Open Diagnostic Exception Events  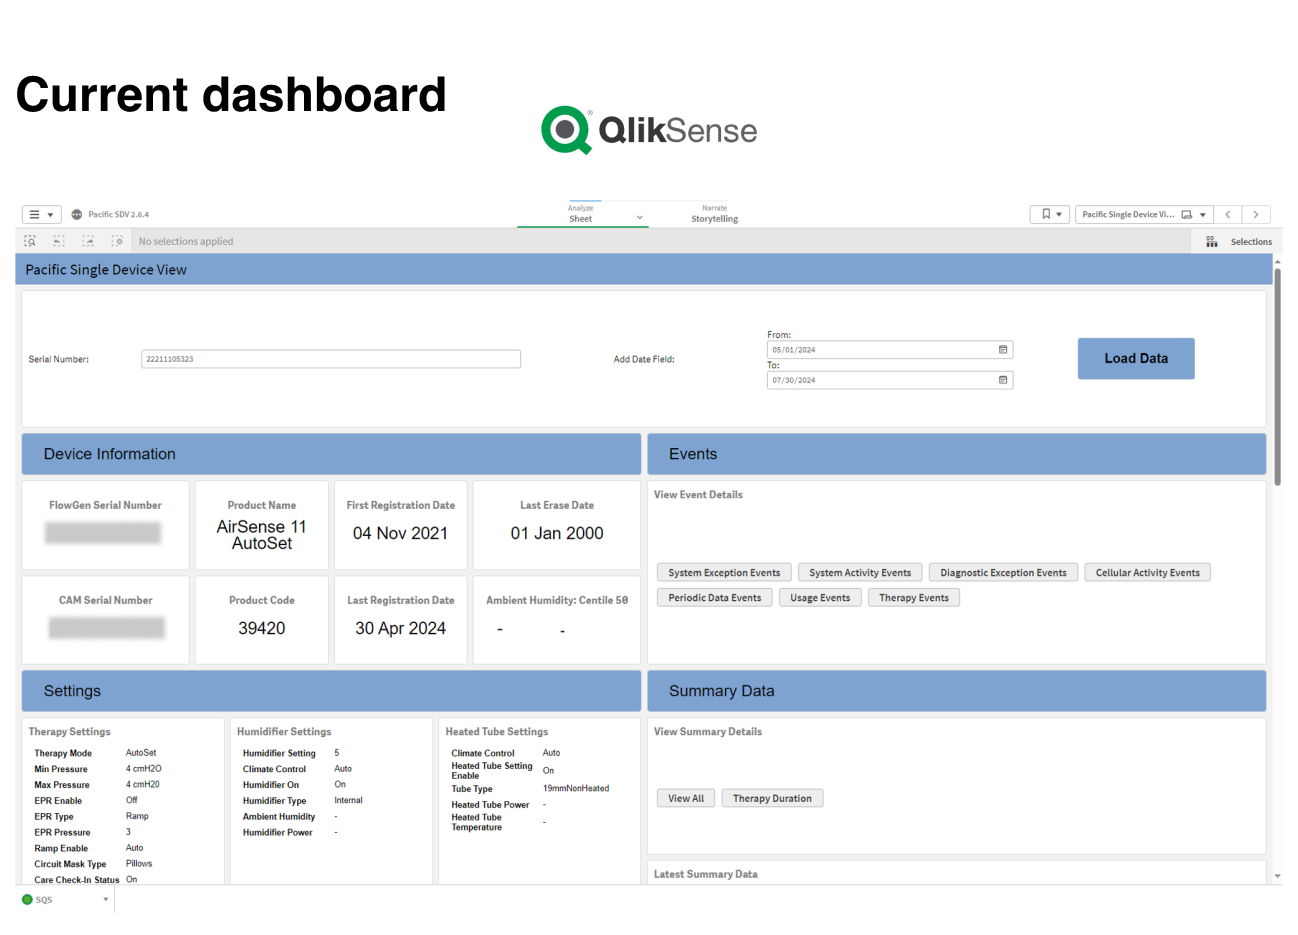pos(1003,573)
